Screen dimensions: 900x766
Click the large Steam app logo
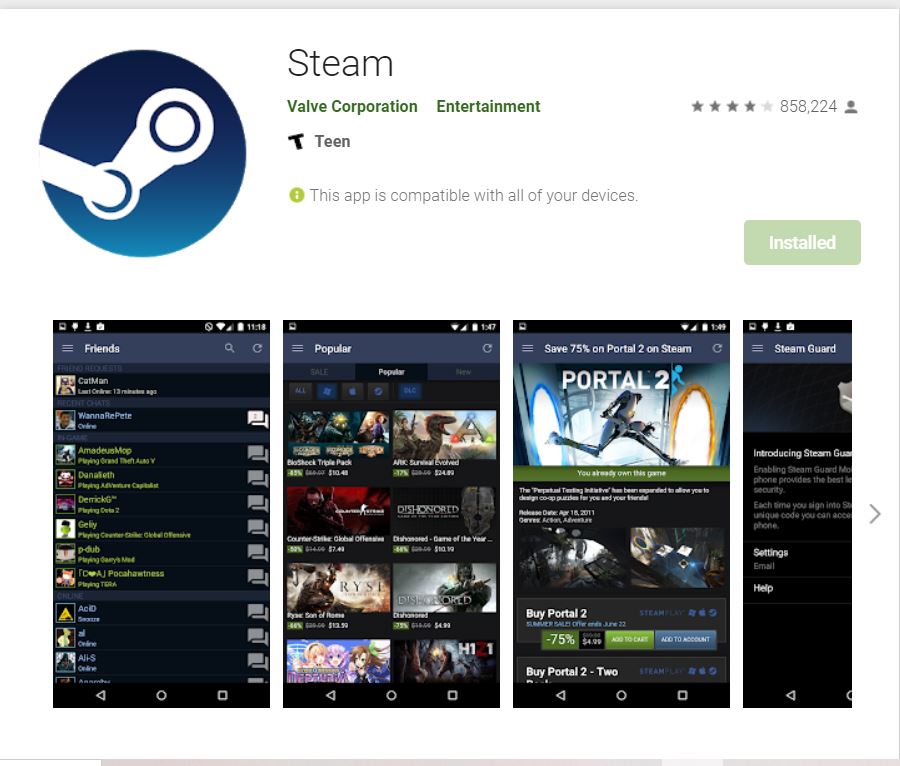(x=142, y=153)
